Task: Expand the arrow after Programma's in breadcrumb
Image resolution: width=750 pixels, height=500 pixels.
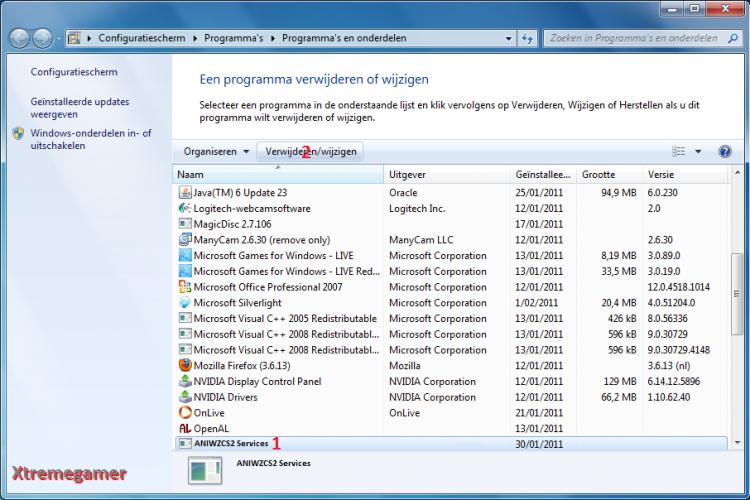Action: coord(273,38)
